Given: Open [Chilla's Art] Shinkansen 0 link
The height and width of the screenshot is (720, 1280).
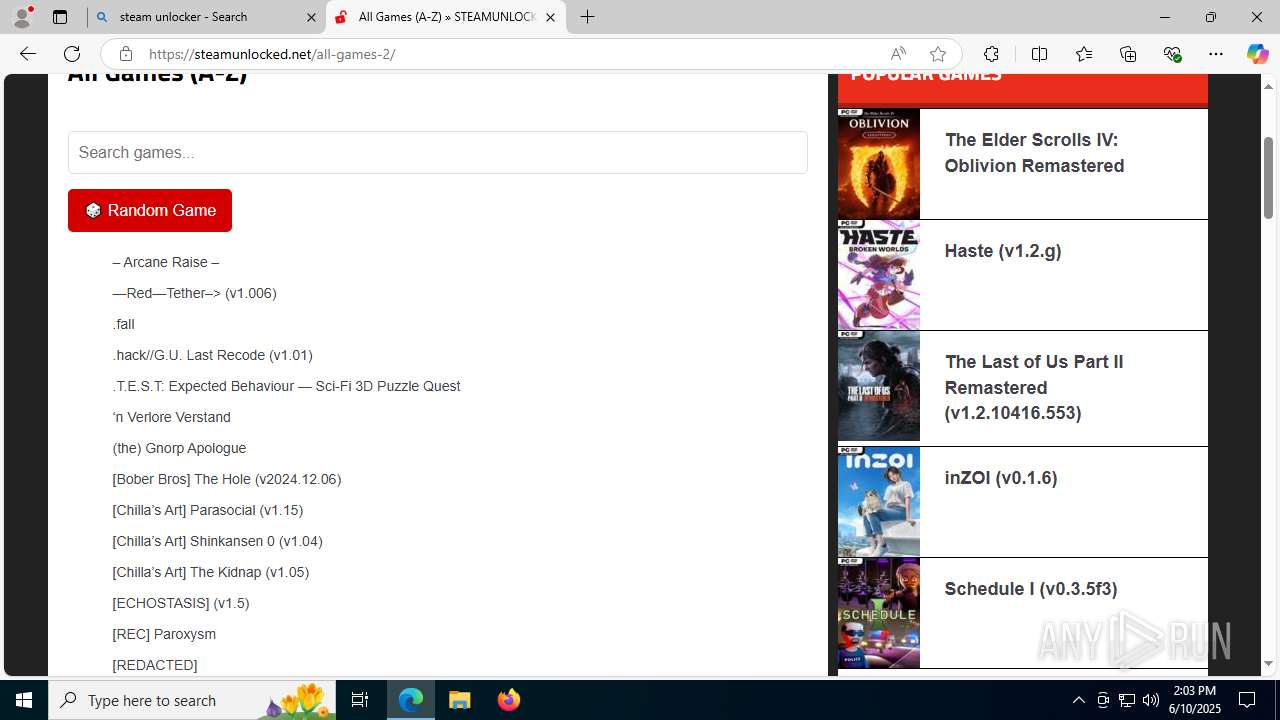Looking at the screenshot, I should point(217,541).
